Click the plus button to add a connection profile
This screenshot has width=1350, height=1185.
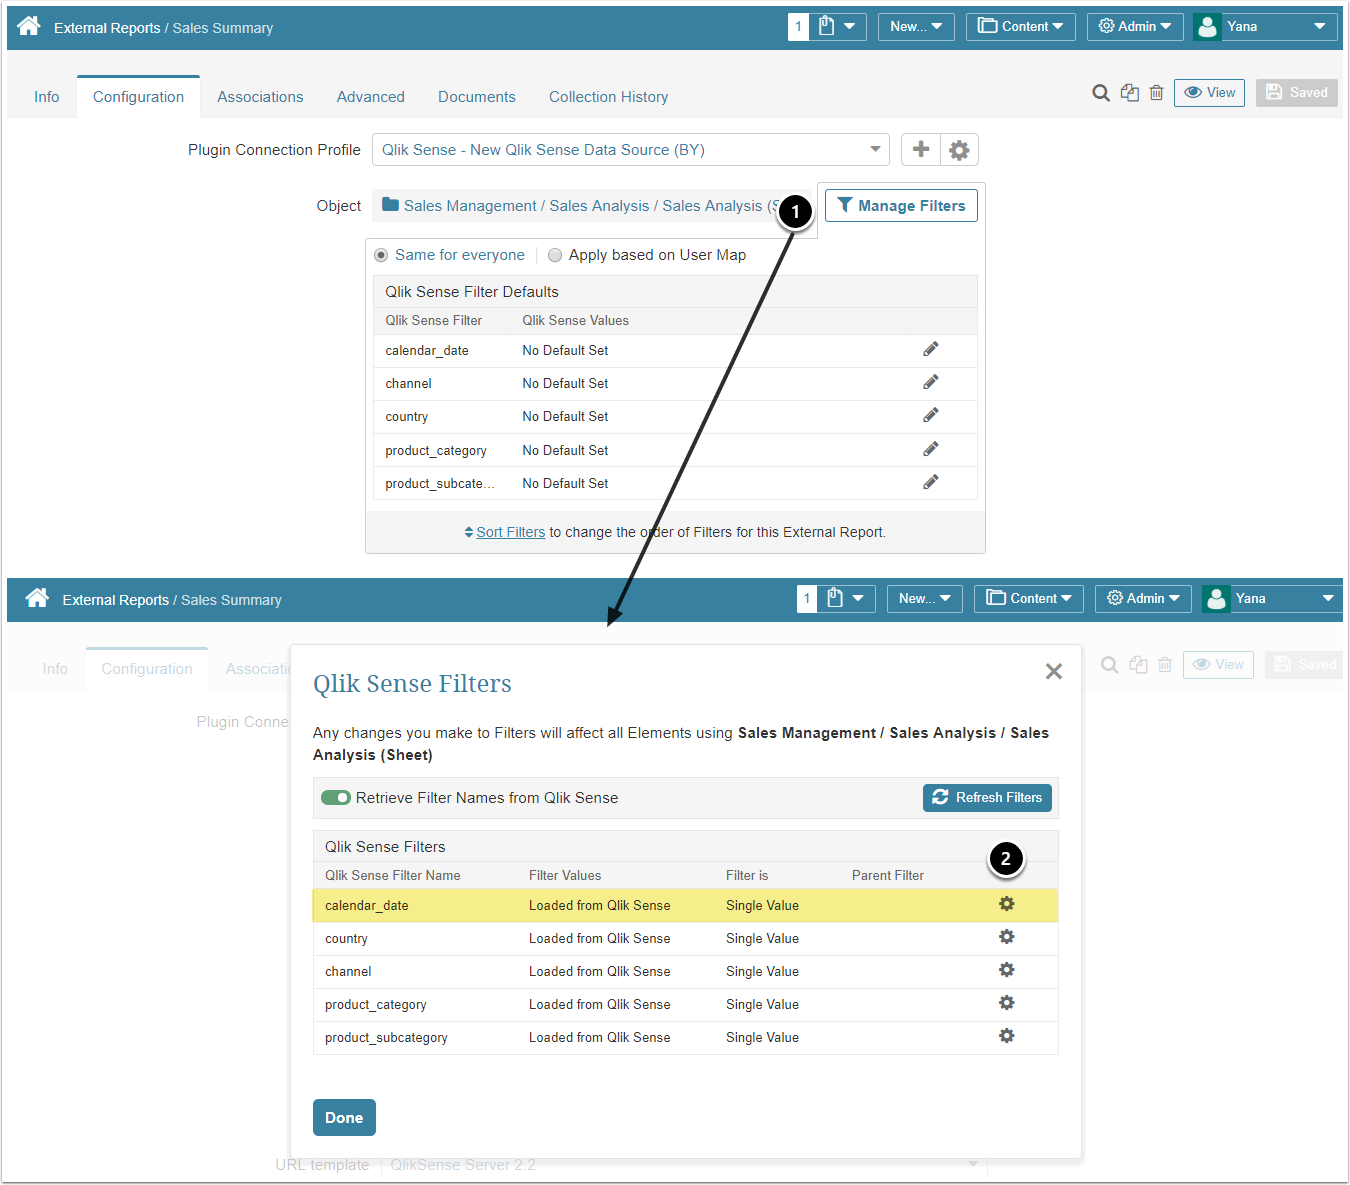pyautogui.click(x=921, y=150)
